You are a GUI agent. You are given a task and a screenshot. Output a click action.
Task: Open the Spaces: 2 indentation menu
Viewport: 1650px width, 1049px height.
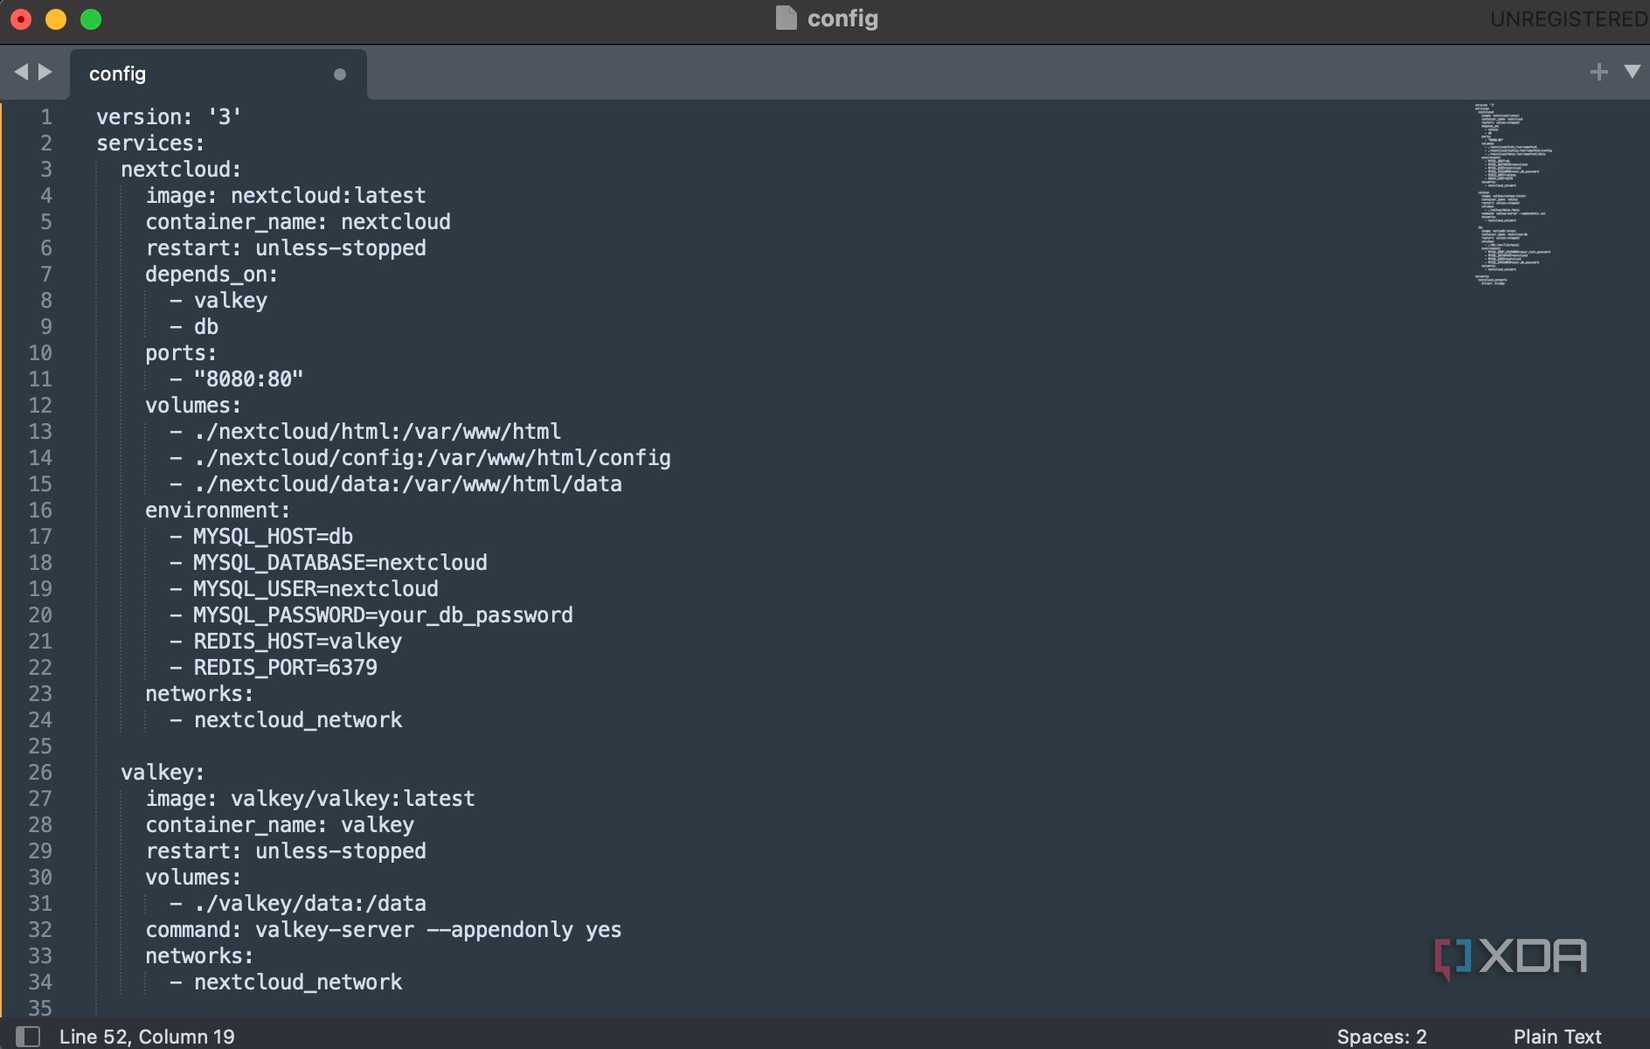coord(1381,1037)
